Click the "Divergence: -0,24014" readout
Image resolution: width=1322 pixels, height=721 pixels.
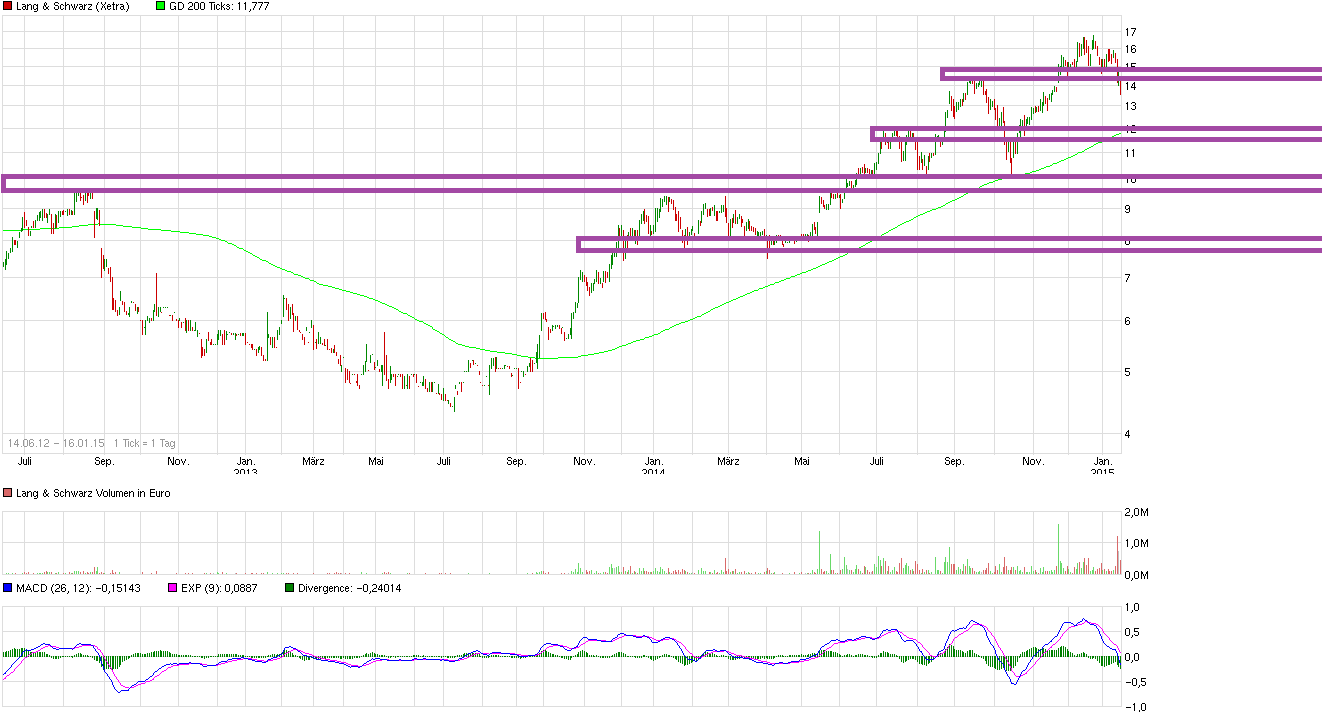point(350,588)
